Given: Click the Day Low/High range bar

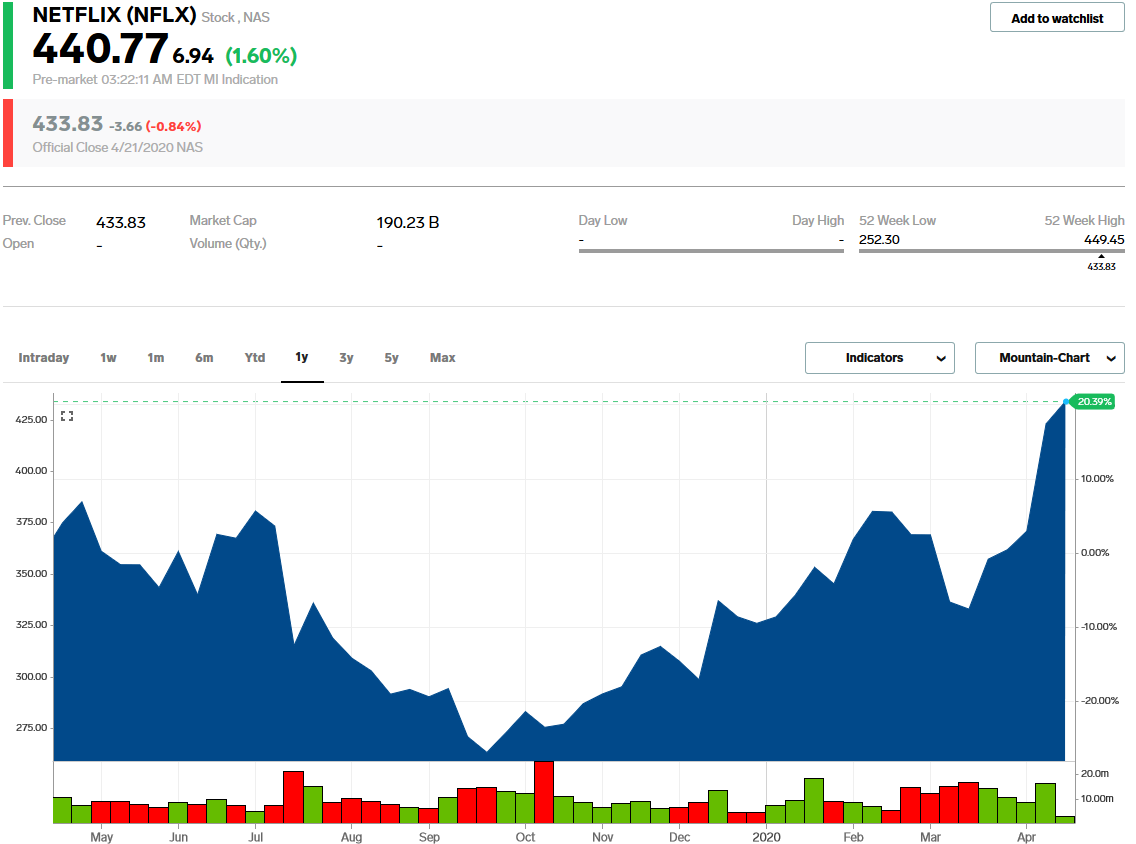Looking at the screenshot, I should click(x=711, y=251).
